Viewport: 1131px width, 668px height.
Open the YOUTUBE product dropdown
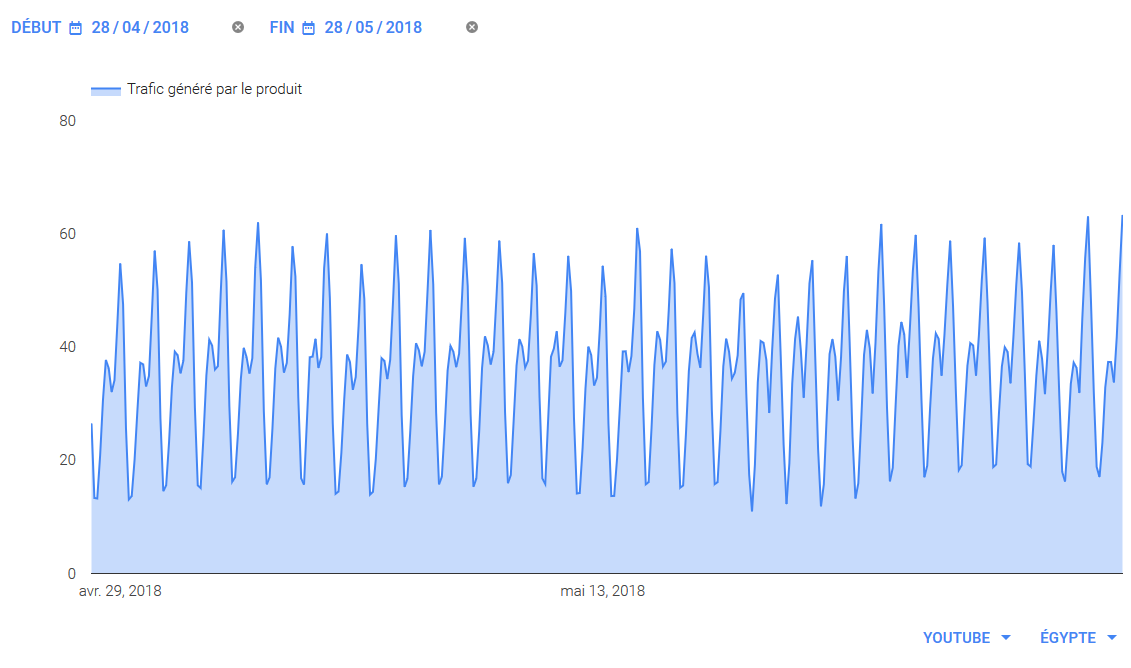[x=967, y=638]
